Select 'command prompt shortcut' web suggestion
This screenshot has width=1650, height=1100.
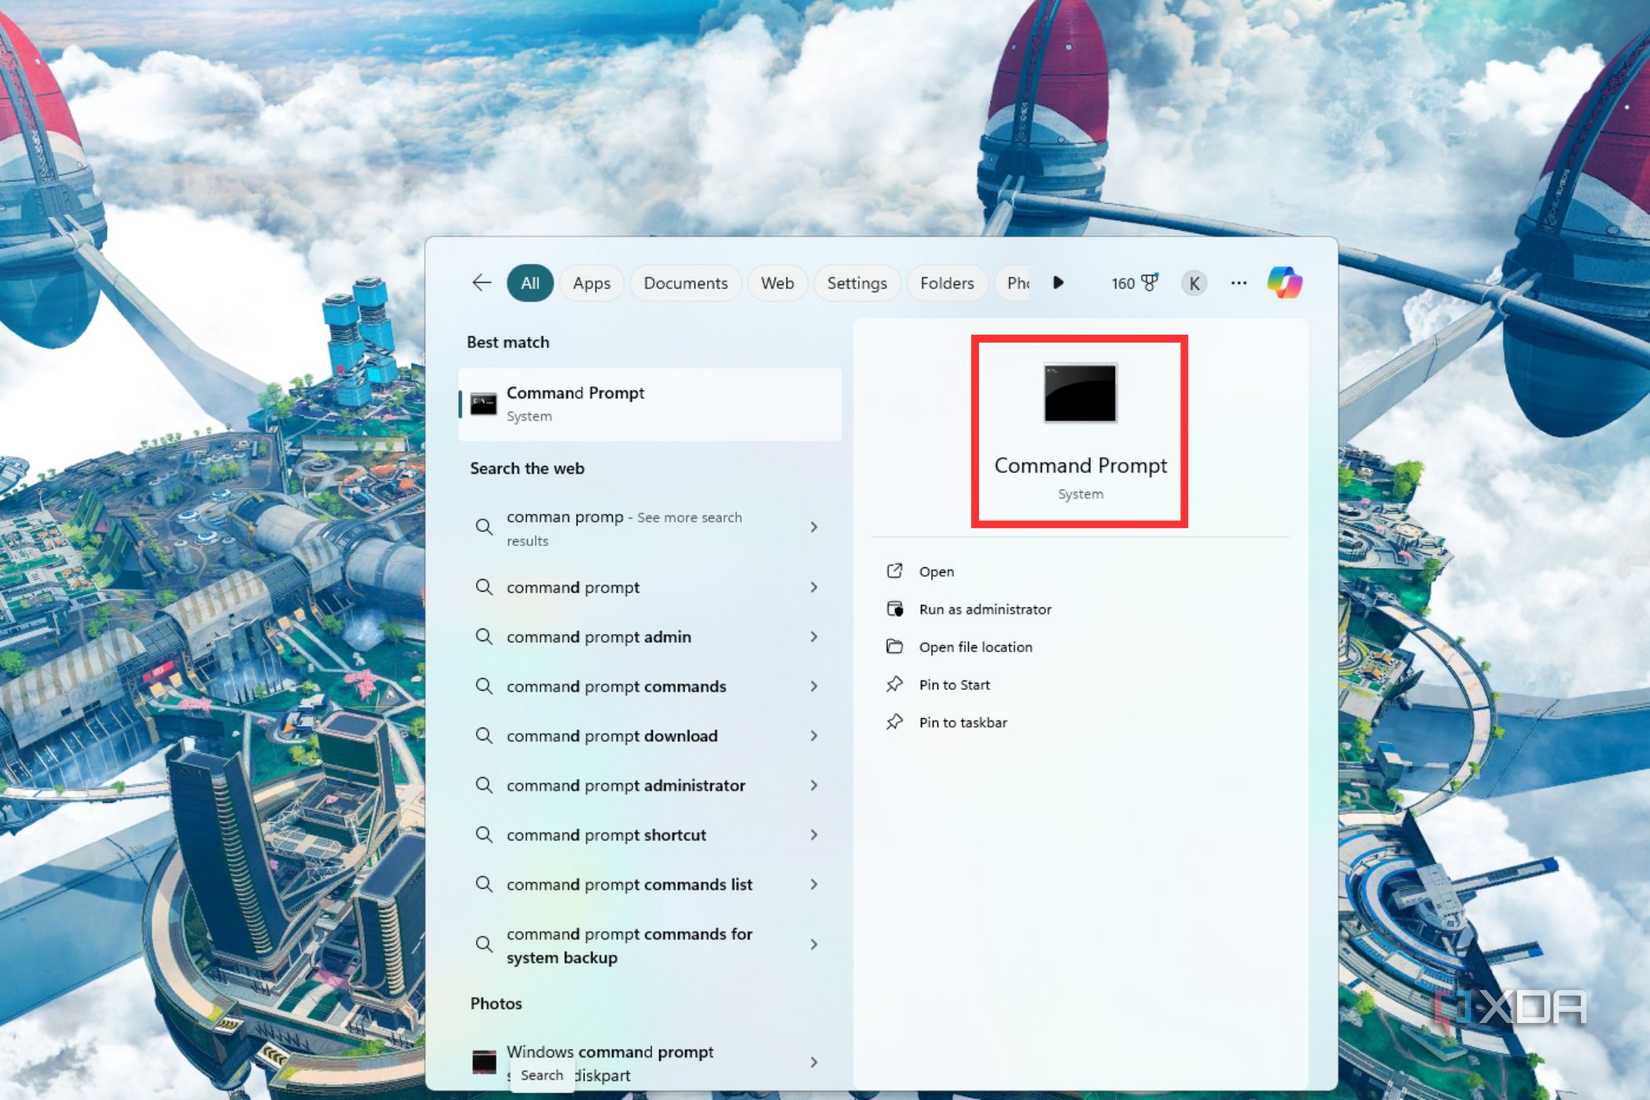point(650,835)
